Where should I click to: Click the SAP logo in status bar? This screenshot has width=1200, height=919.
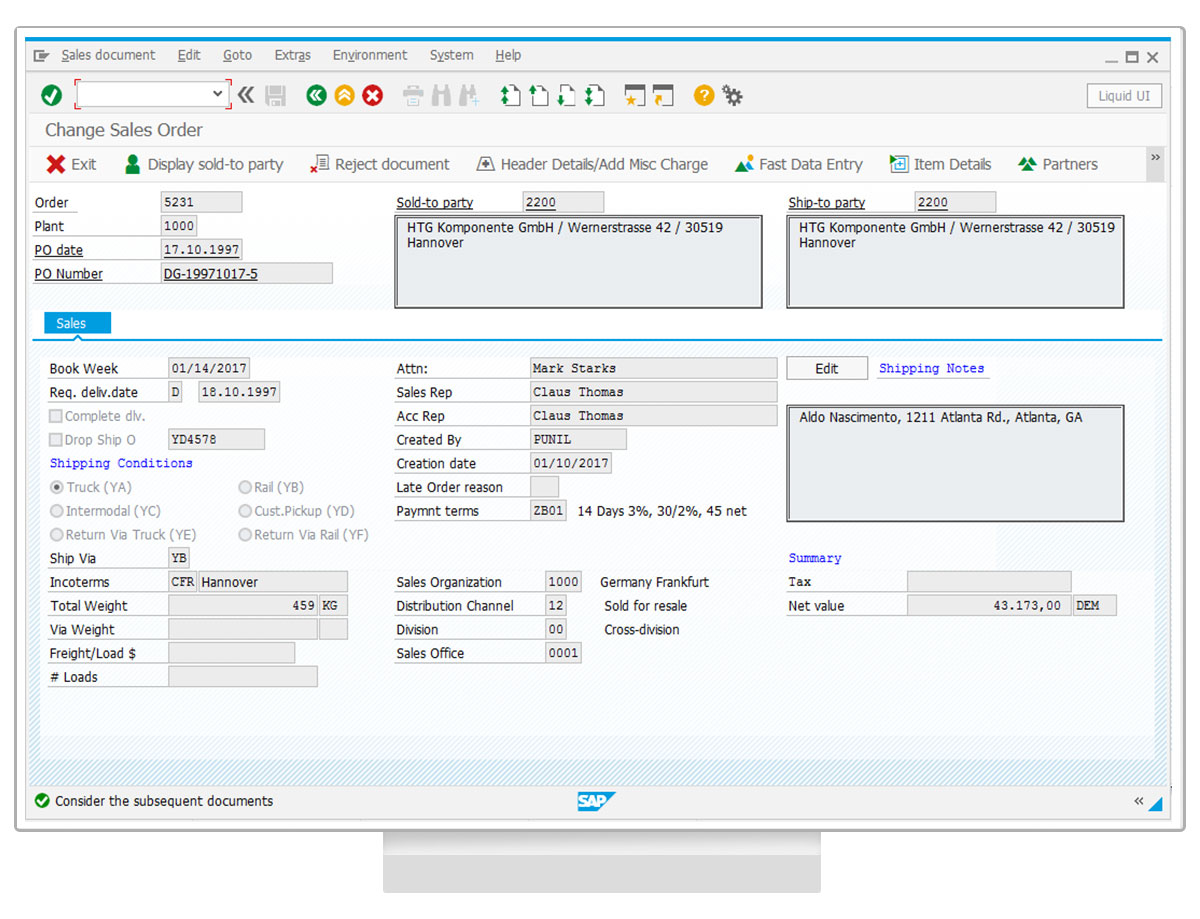point(596,801)
